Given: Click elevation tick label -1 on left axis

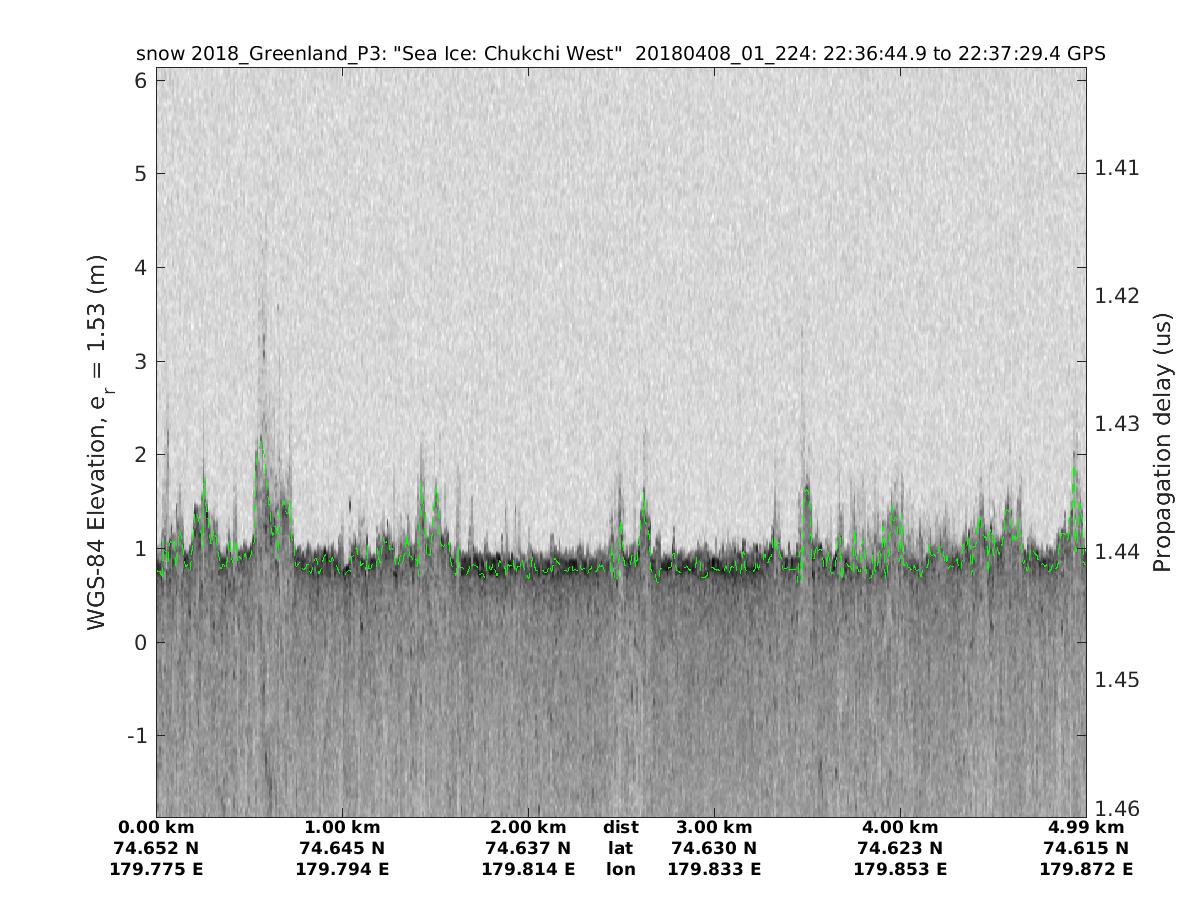Looking at the screenshot, I should 136,736.
